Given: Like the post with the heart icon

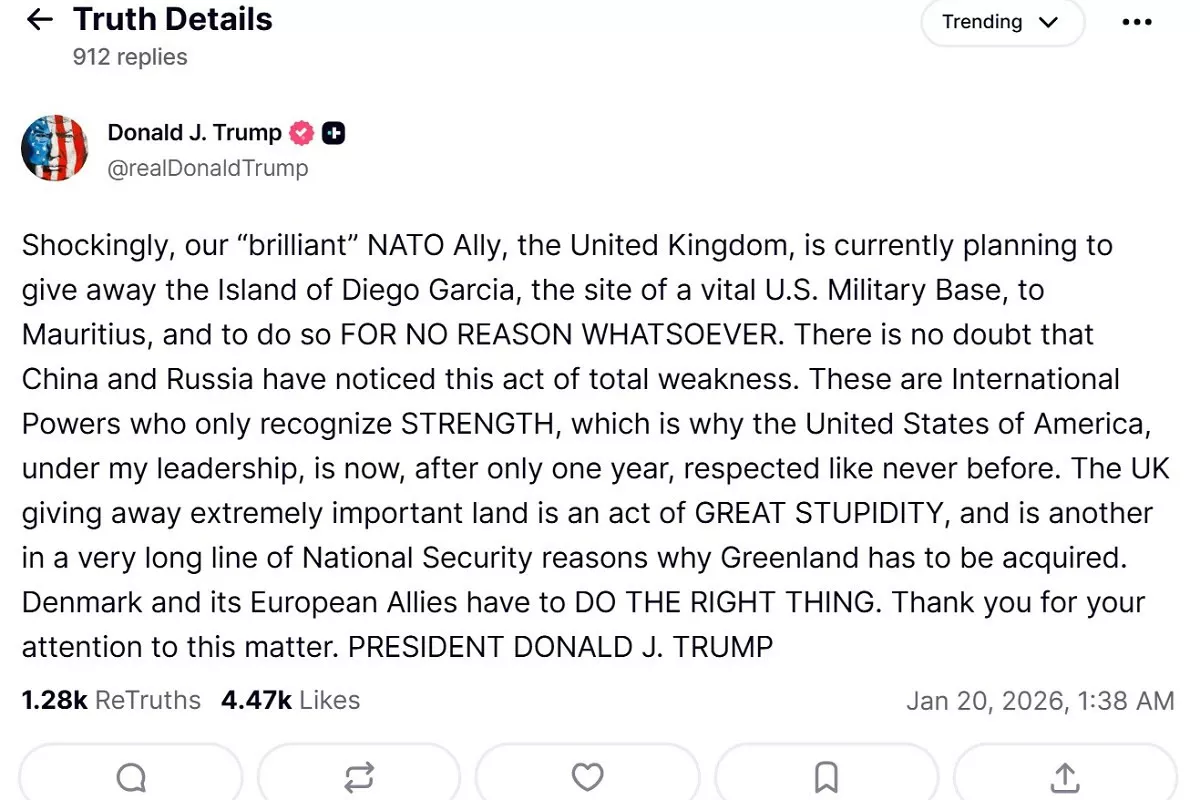Looking at the screenshot, I should click(x=587, y=776).
